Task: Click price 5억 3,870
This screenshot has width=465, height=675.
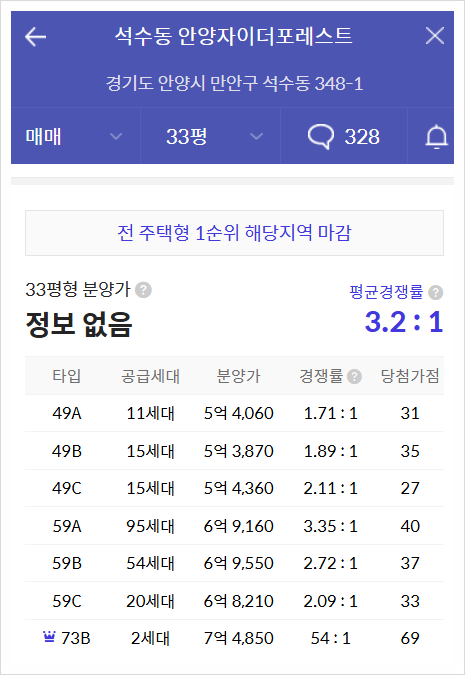Action: tap(239, 451)
